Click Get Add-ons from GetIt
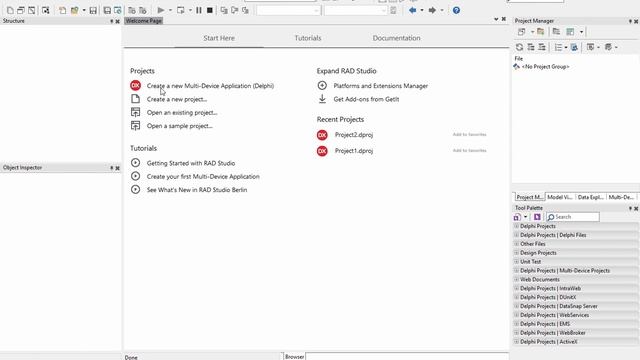640x360 pixels. (x=366, y=99)
